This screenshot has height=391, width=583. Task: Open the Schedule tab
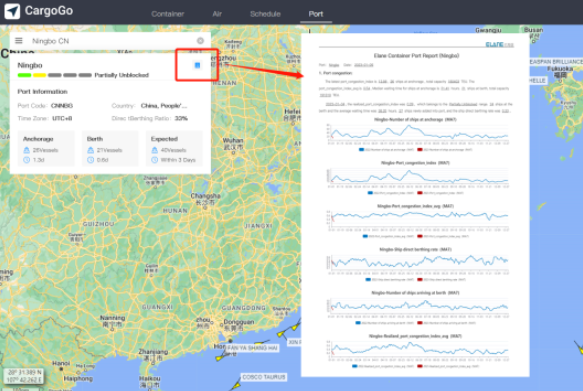(x=265, y=14)
